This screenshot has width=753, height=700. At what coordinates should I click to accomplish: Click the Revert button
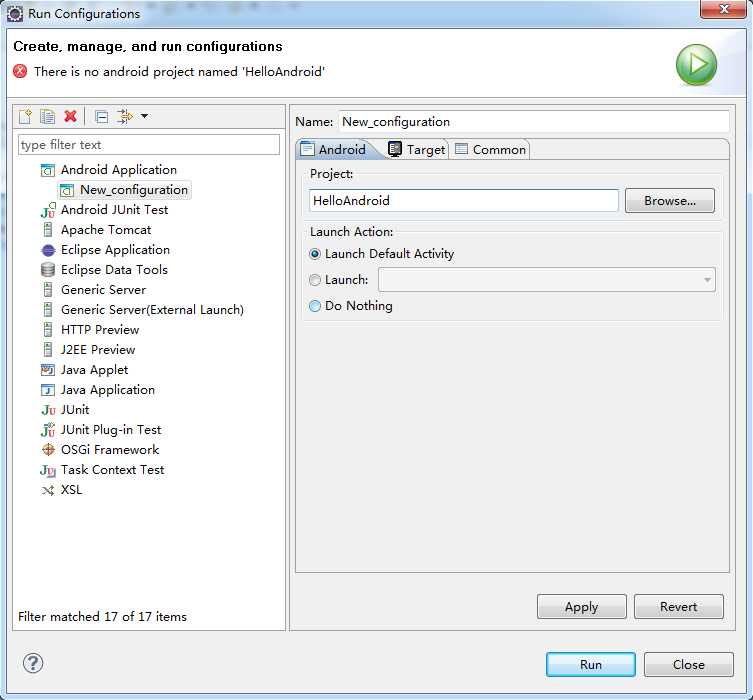pos(679,606)
